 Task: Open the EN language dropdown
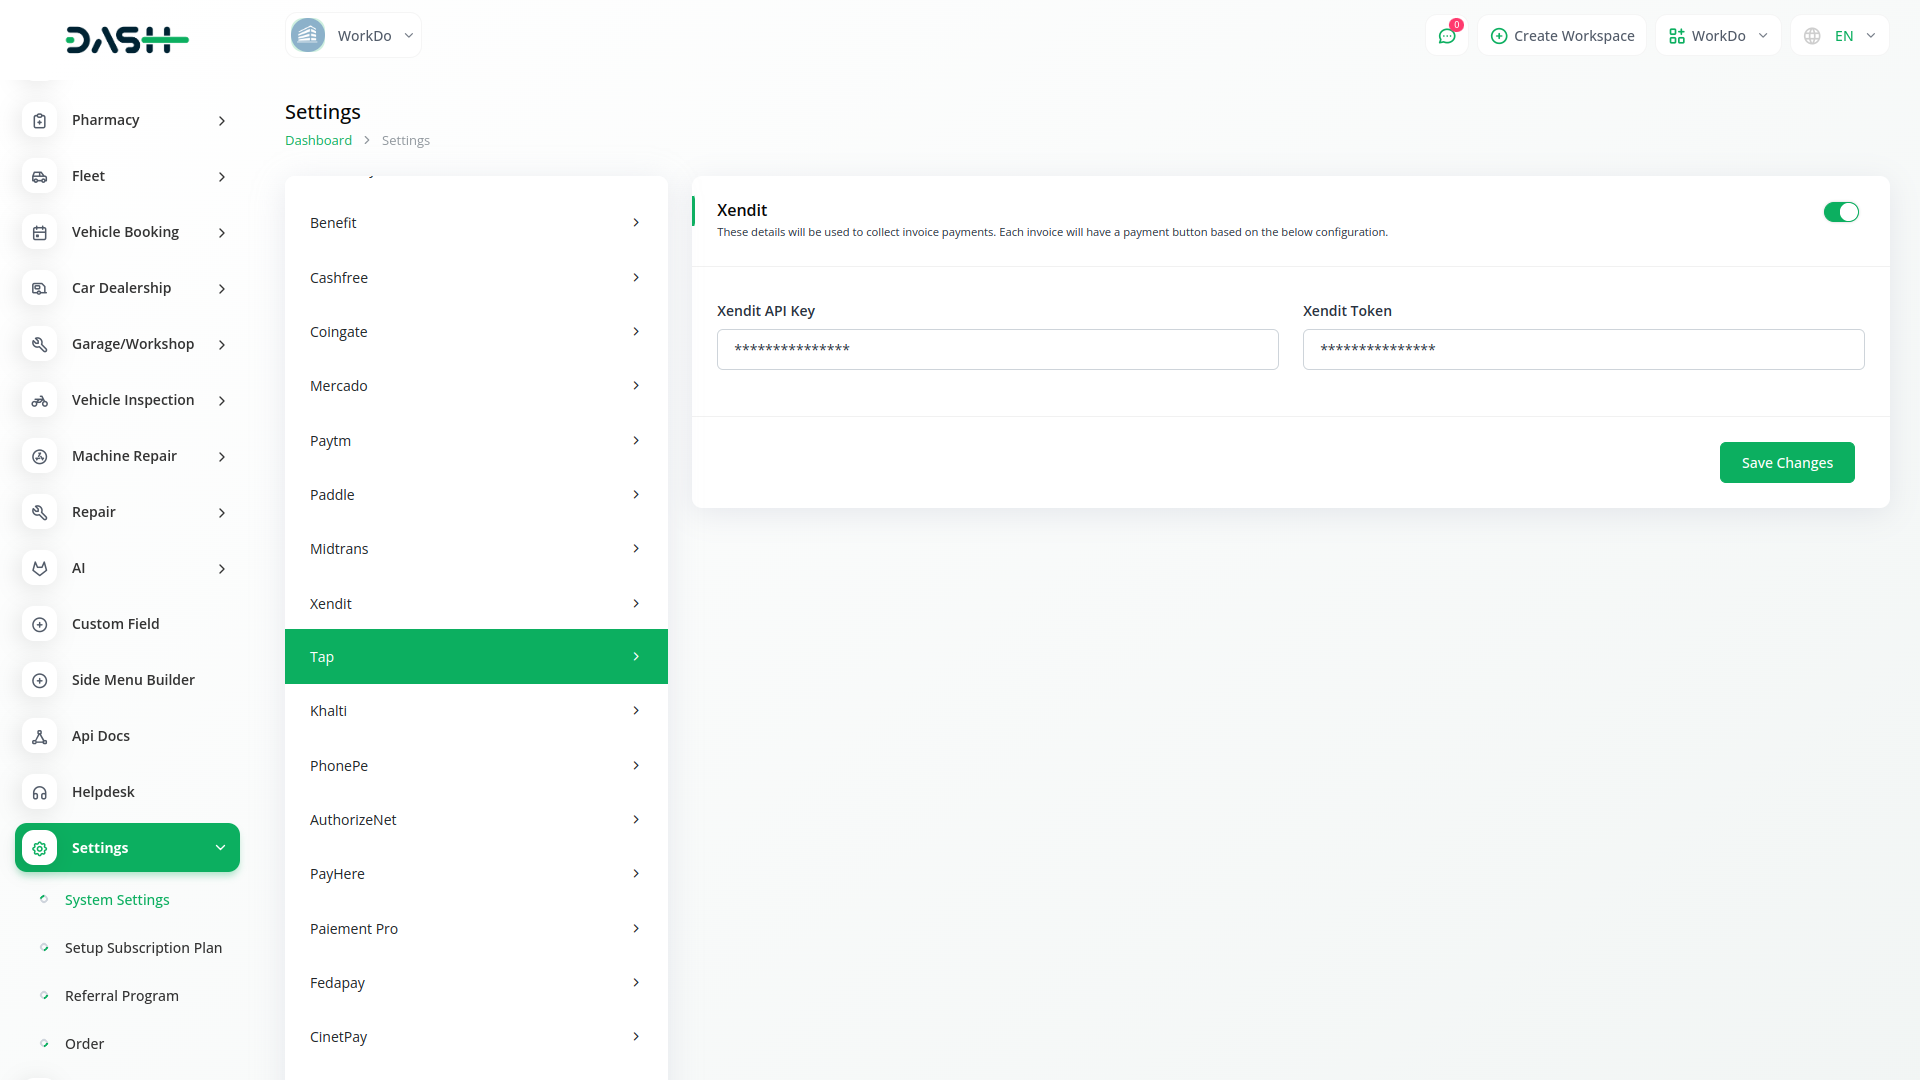pyautogui.click(x=1840, y=36)
